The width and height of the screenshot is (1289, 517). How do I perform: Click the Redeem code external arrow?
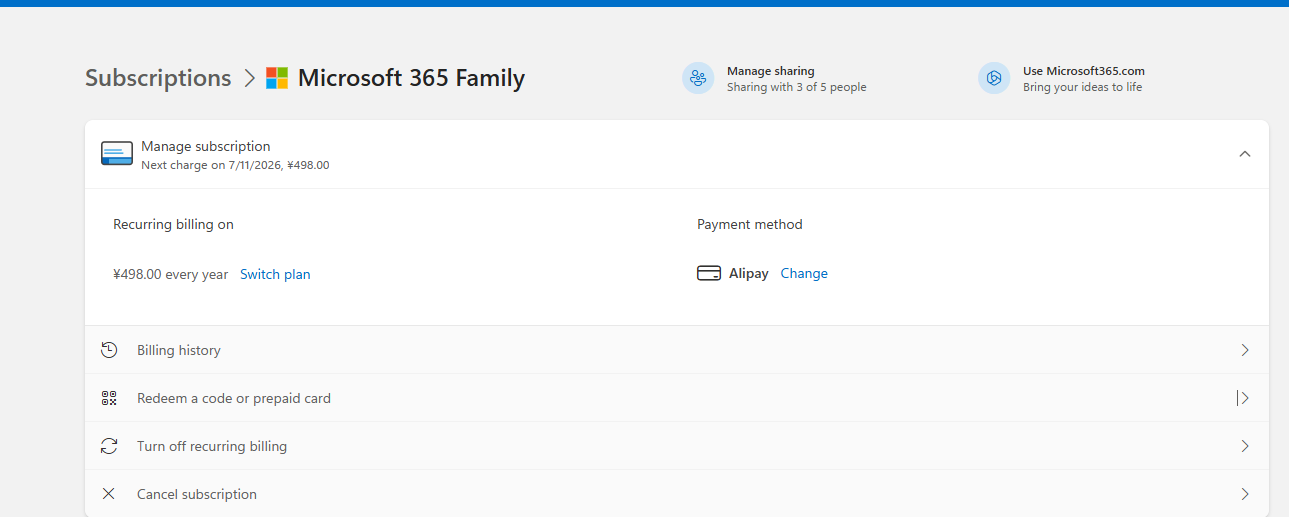1243,398
